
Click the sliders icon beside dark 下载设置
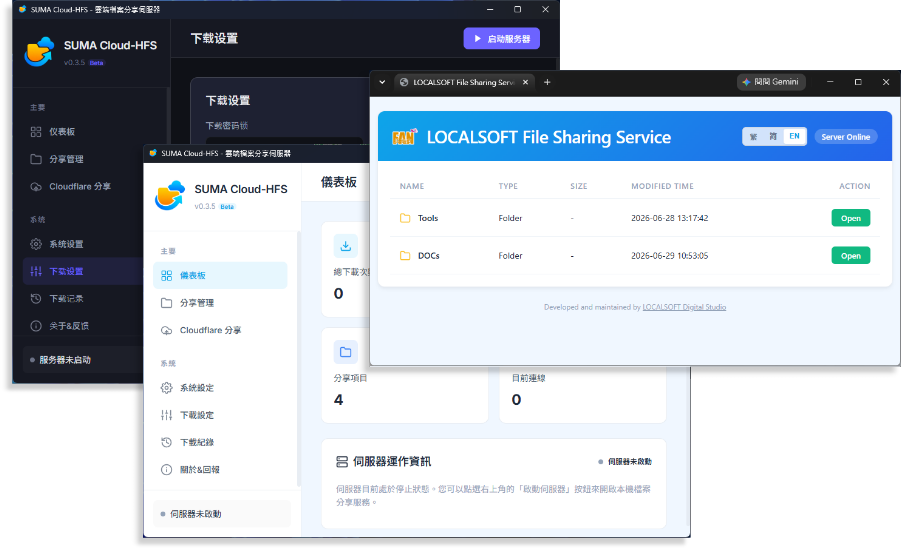tap(36, 271)
